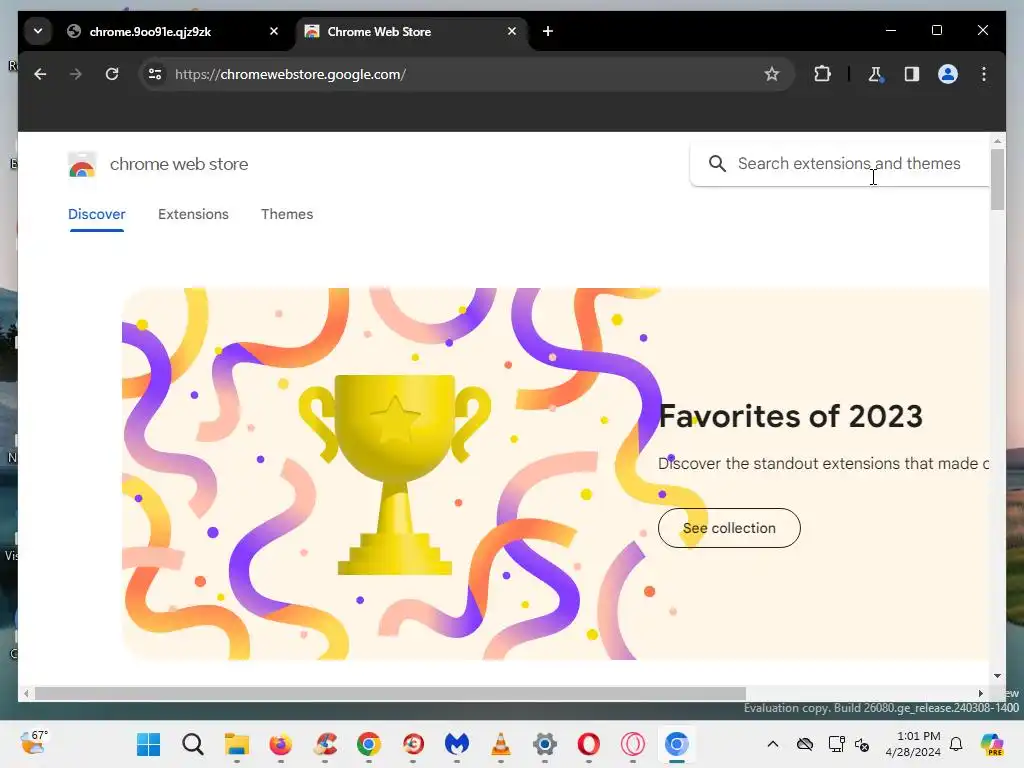The image size is (1024, 768).
Task: Open CCleaner from the taskbar
Action: pos(325,744)
